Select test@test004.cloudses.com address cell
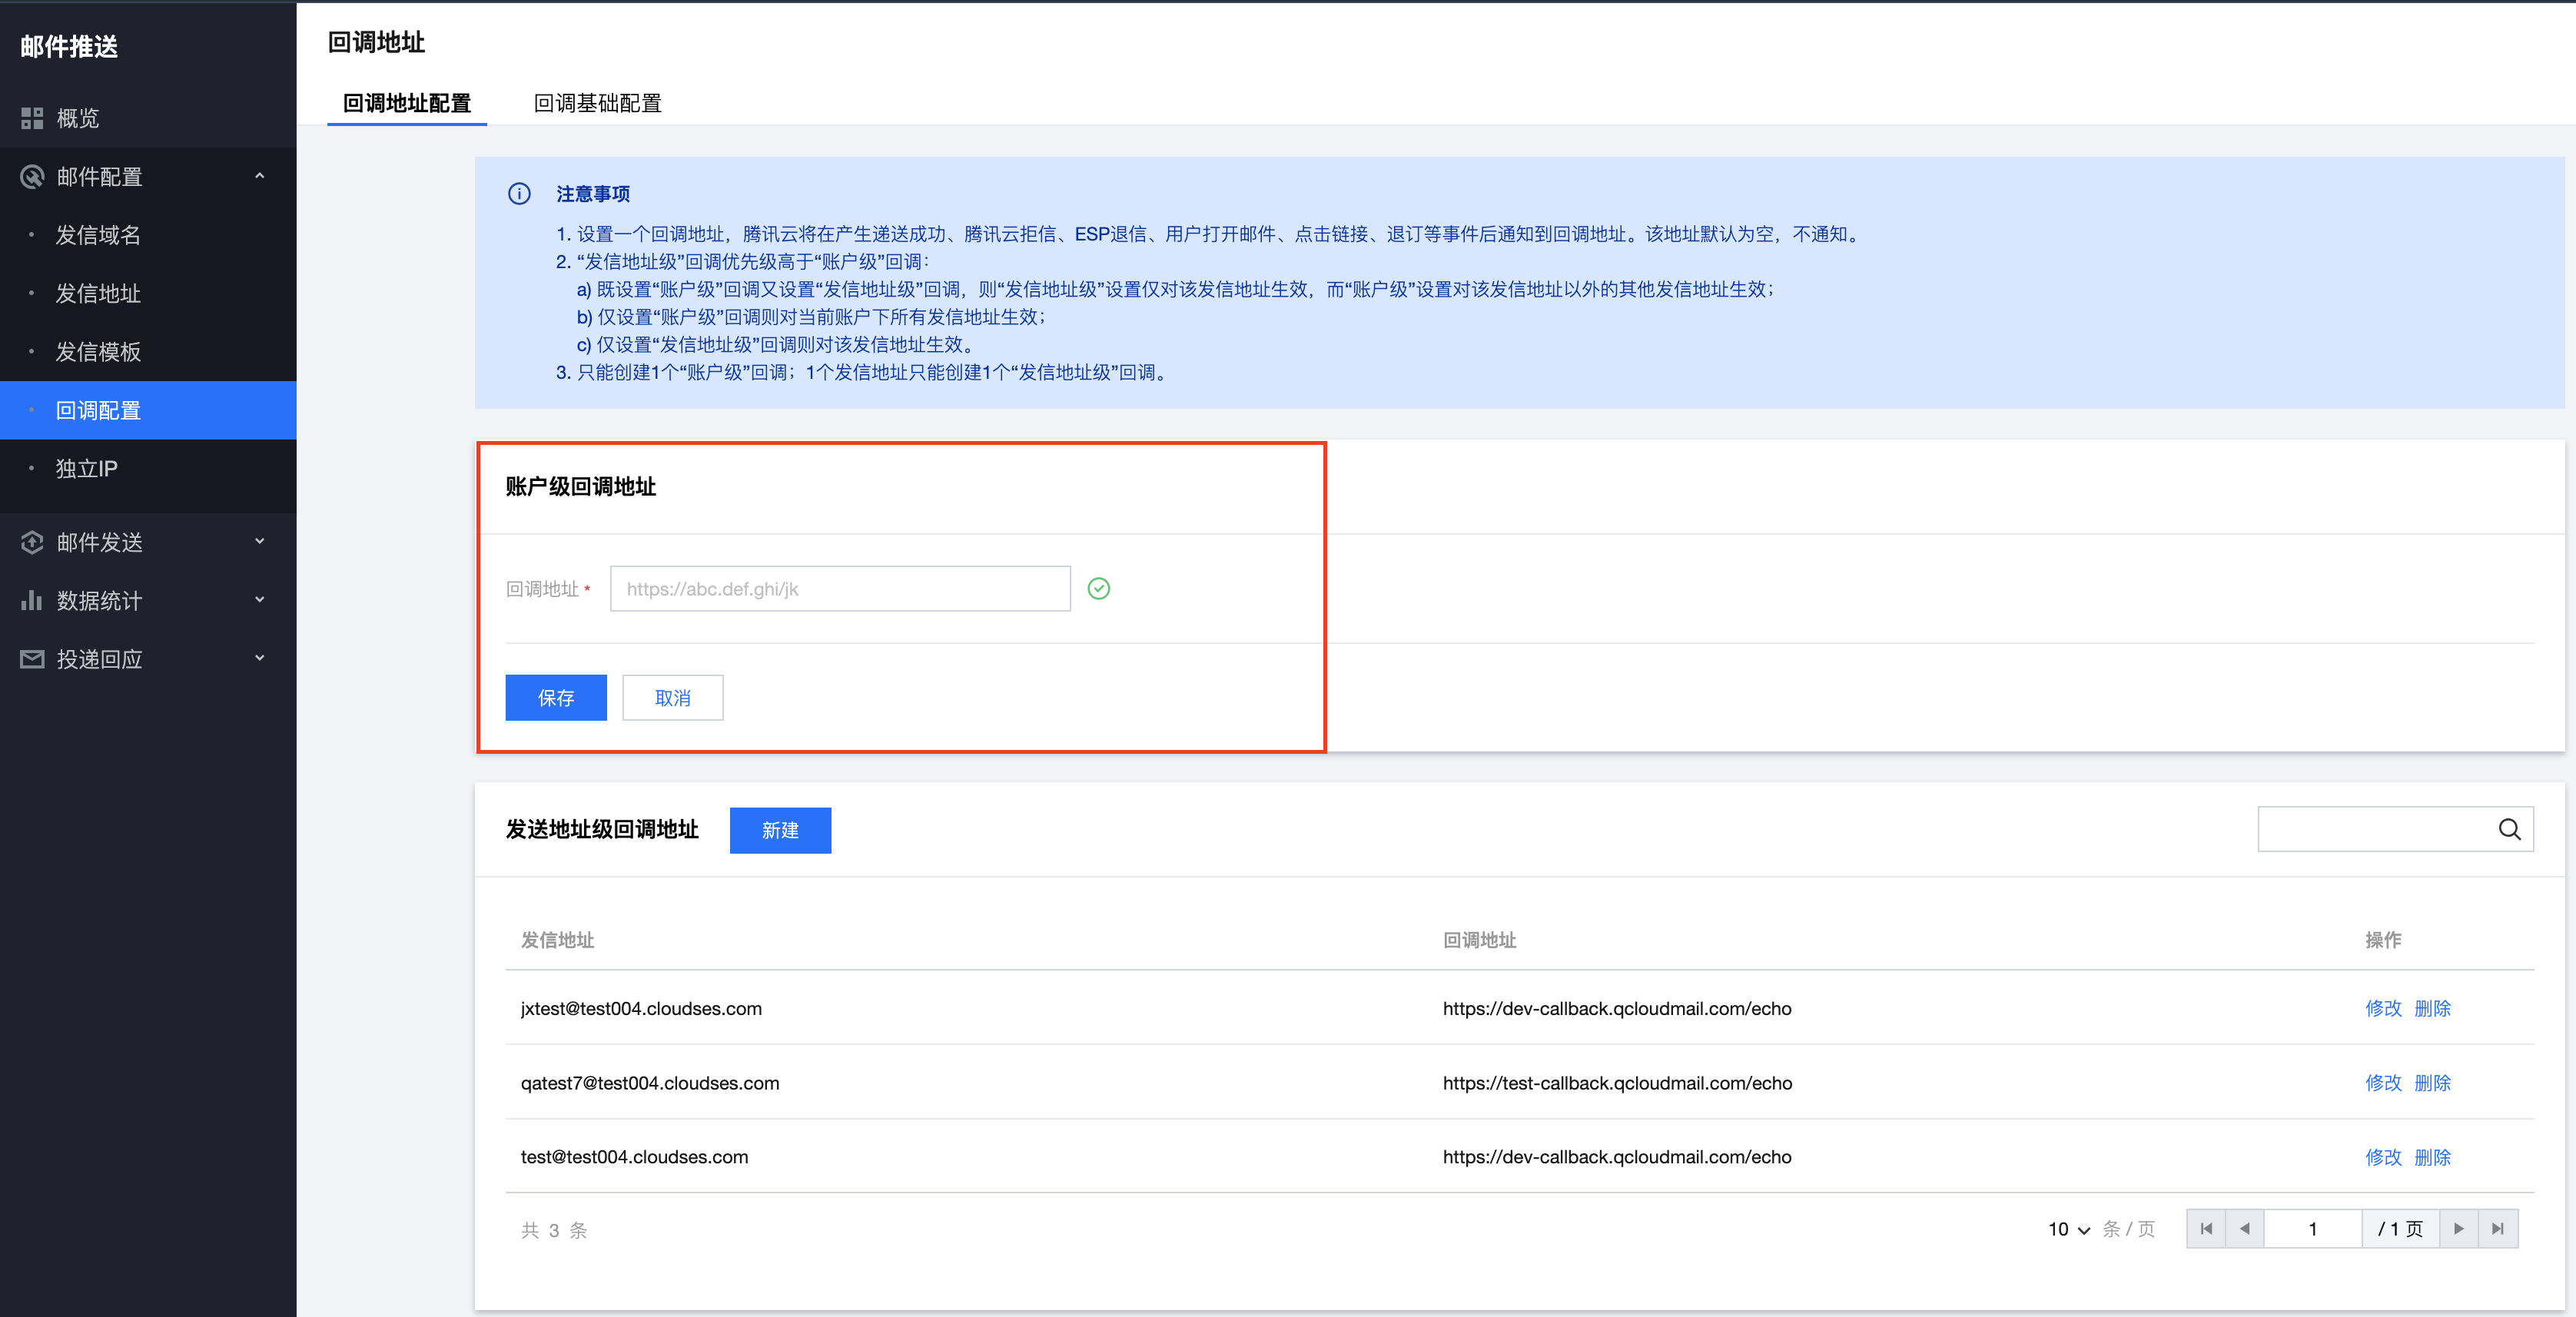The height and width of the screenshot is (1317, 2576). click(x=634, y=1157)
